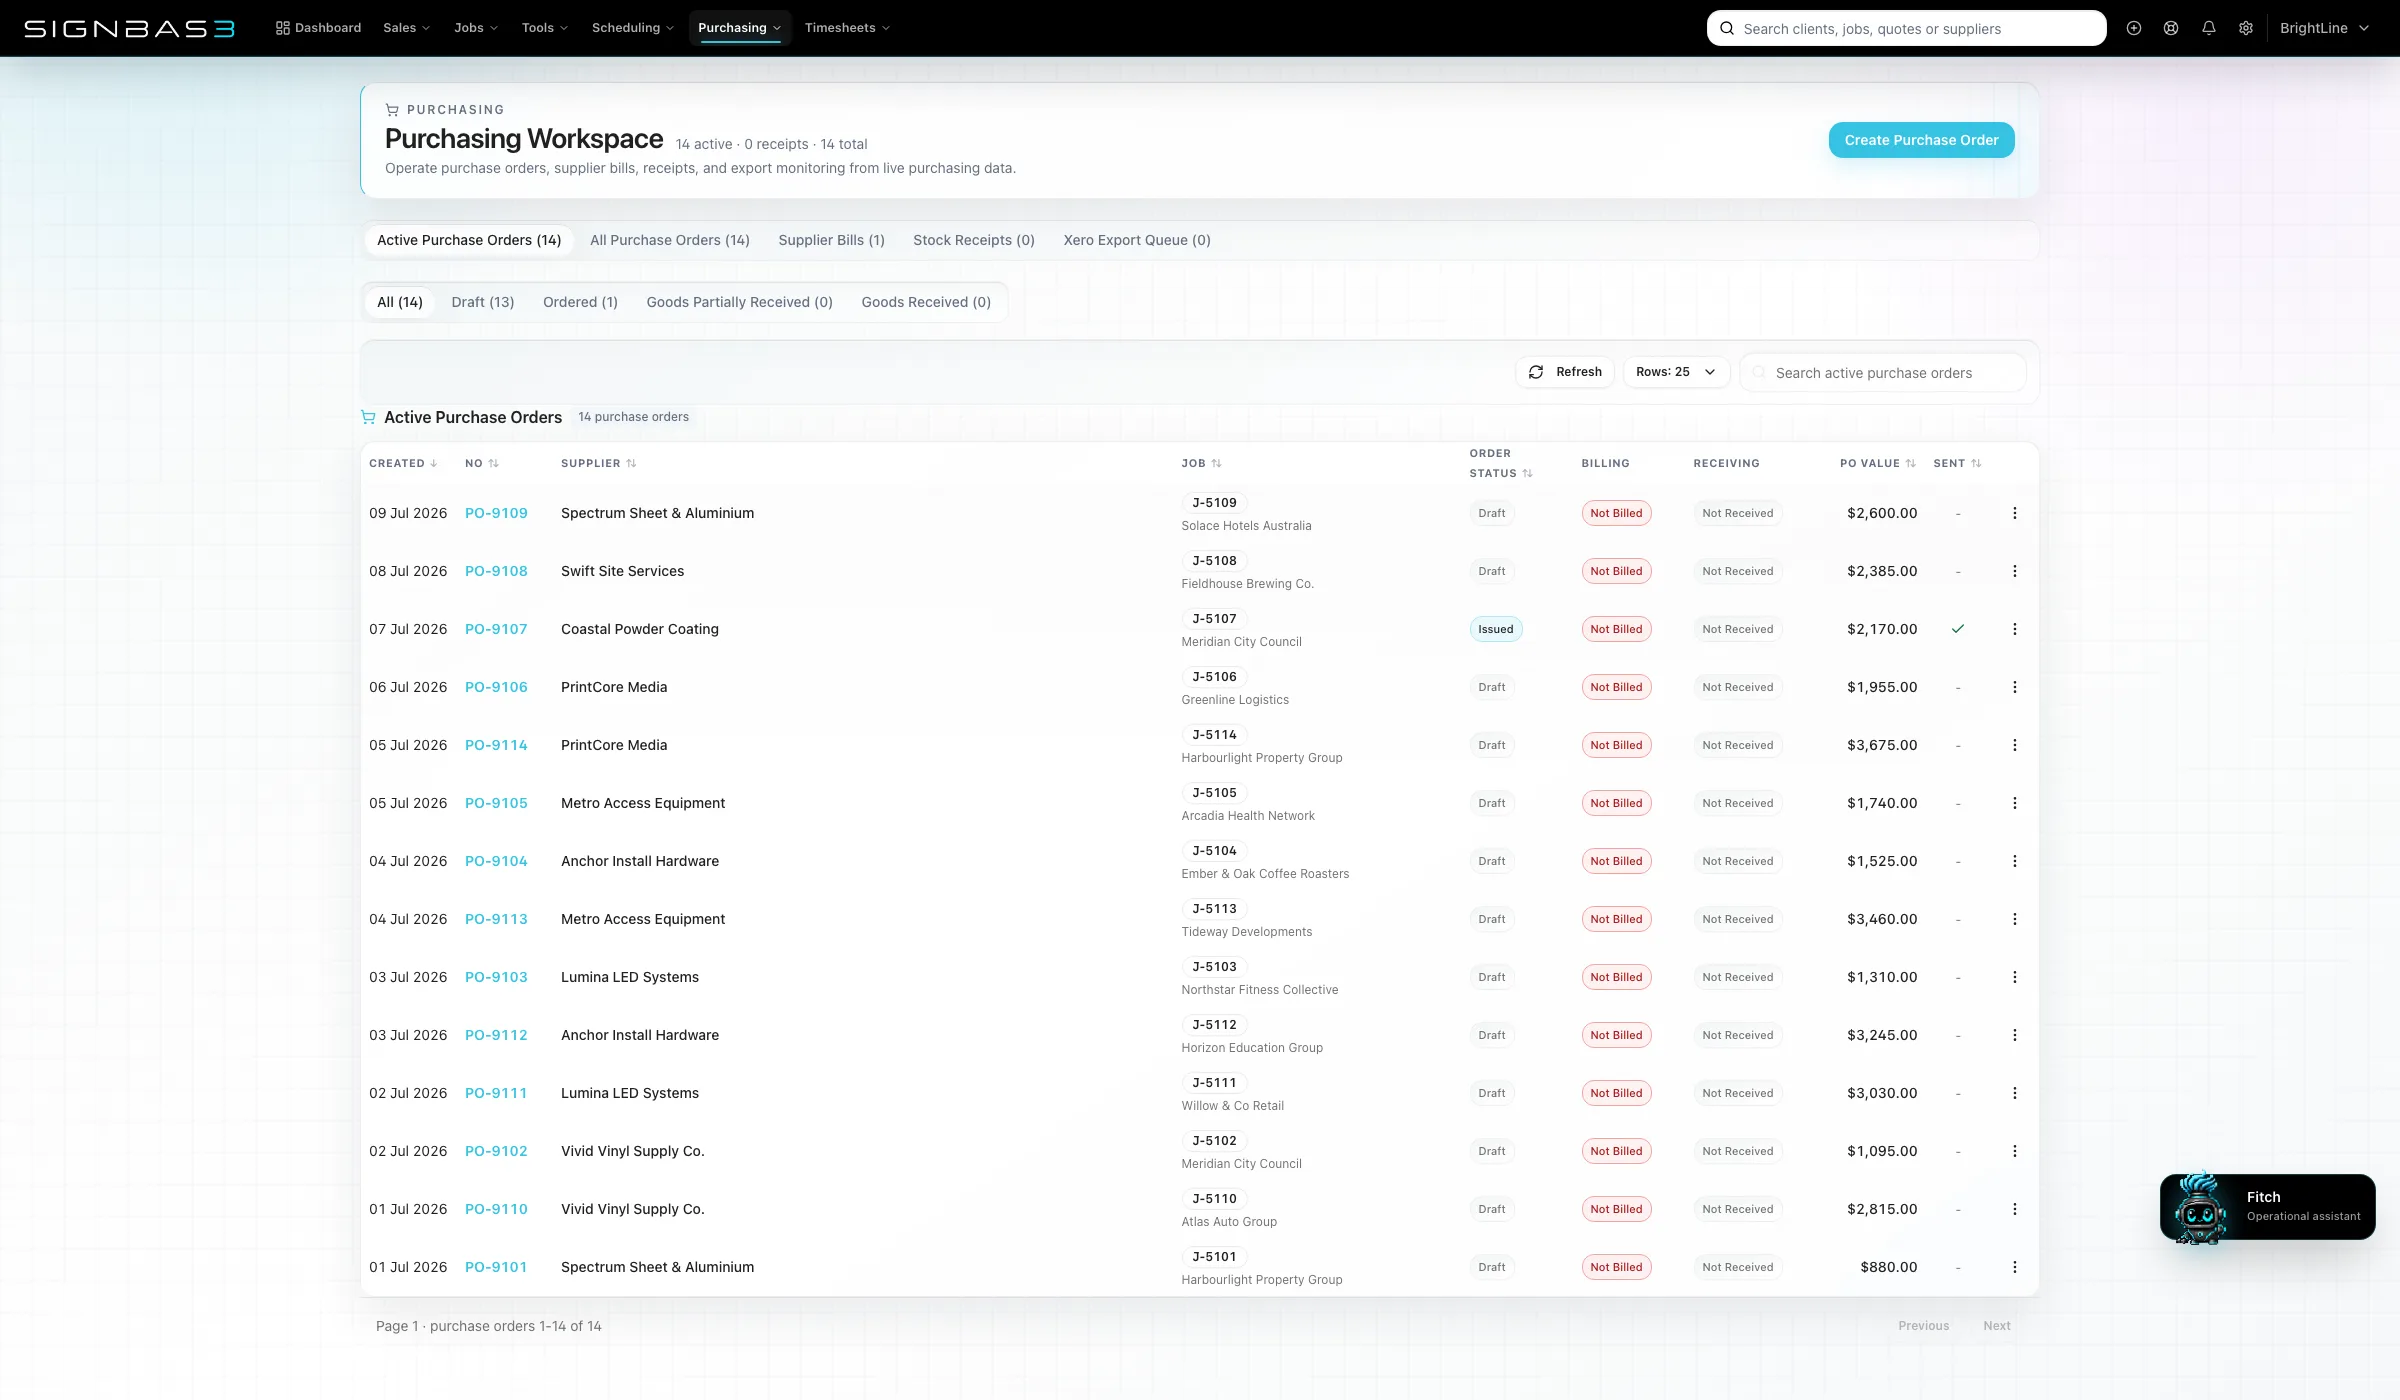
Task: Click Create Purchase Order button
Action: coord(1921,140)
